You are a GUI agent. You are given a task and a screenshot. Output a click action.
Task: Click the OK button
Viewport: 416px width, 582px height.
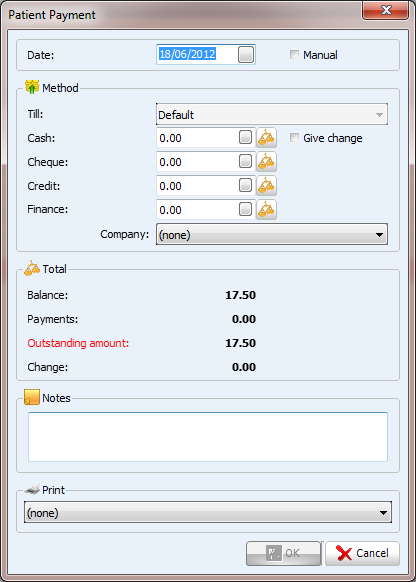pyautogui.click(x=284, y=553)
